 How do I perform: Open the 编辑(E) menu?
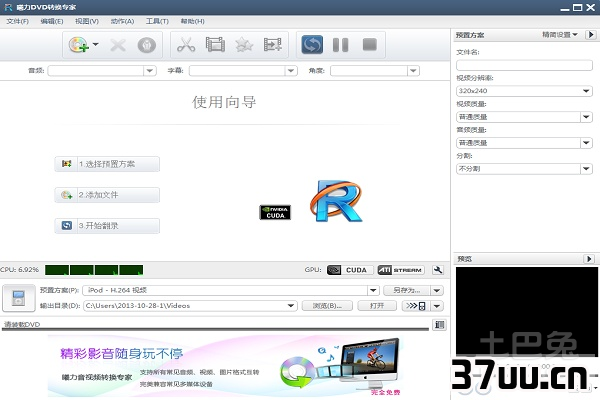click(x=52, y=21)
